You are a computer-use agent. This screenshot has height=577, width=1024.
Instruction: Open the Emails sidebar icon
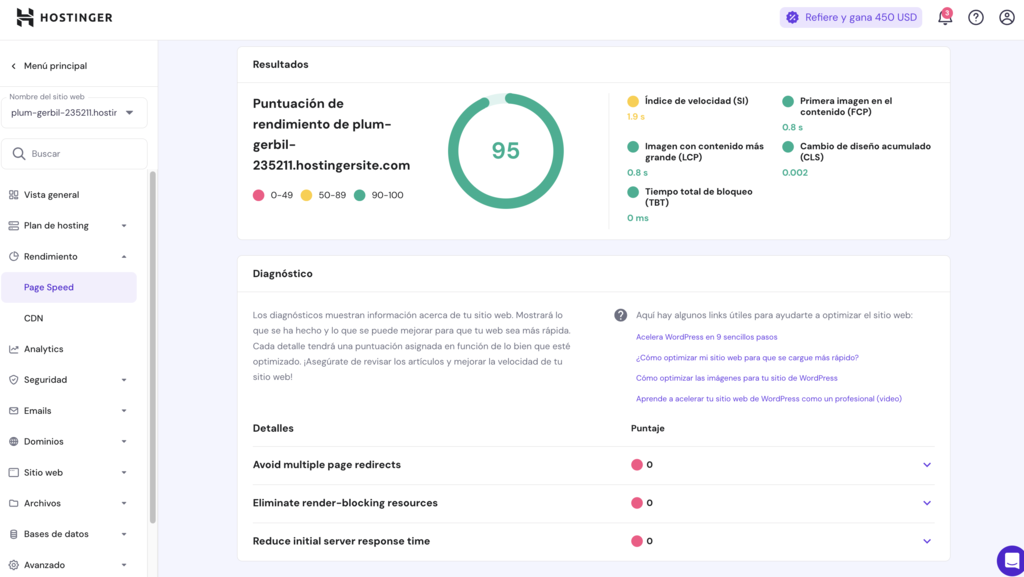coord(14,410)
